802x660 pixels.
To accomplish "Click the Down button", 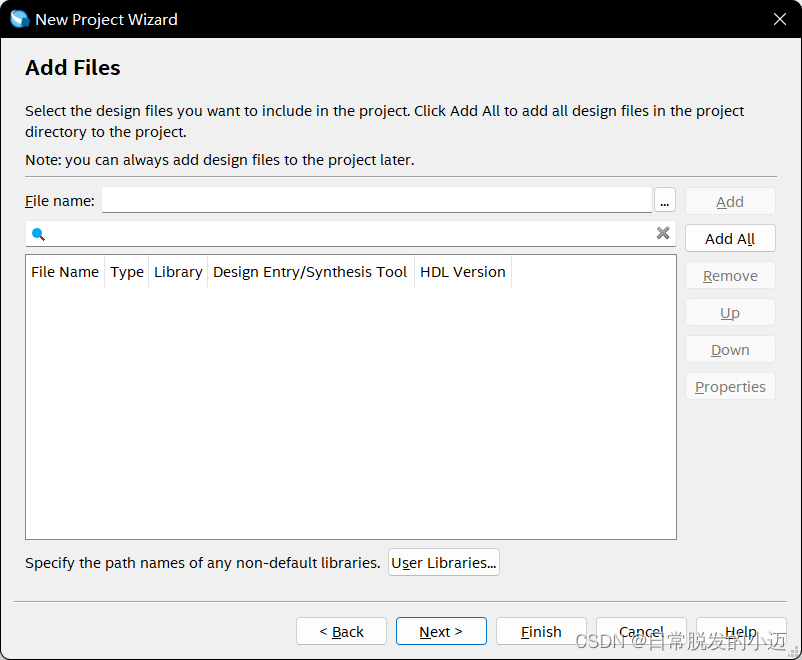I will pos(730,350).
